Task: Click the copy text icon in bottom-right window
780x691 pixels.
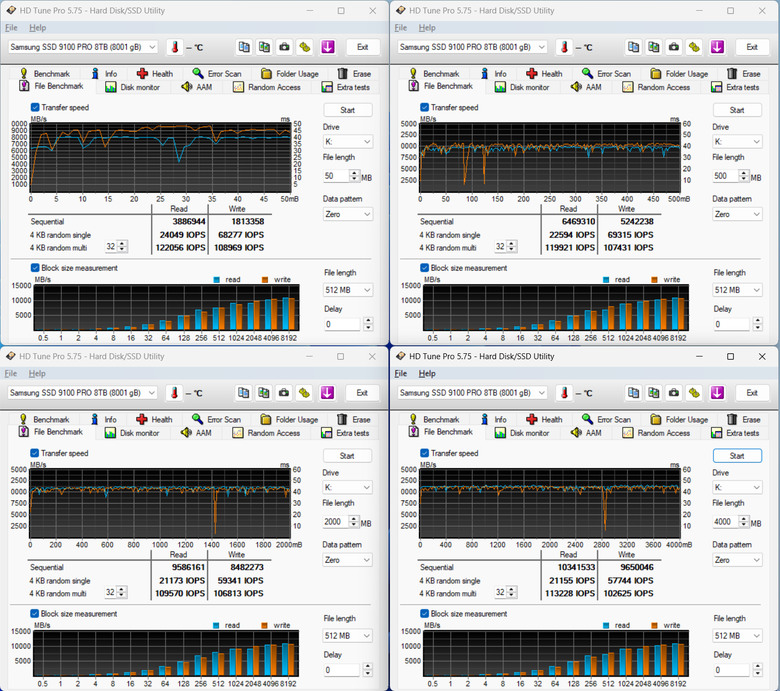Action: pos(633,393)
